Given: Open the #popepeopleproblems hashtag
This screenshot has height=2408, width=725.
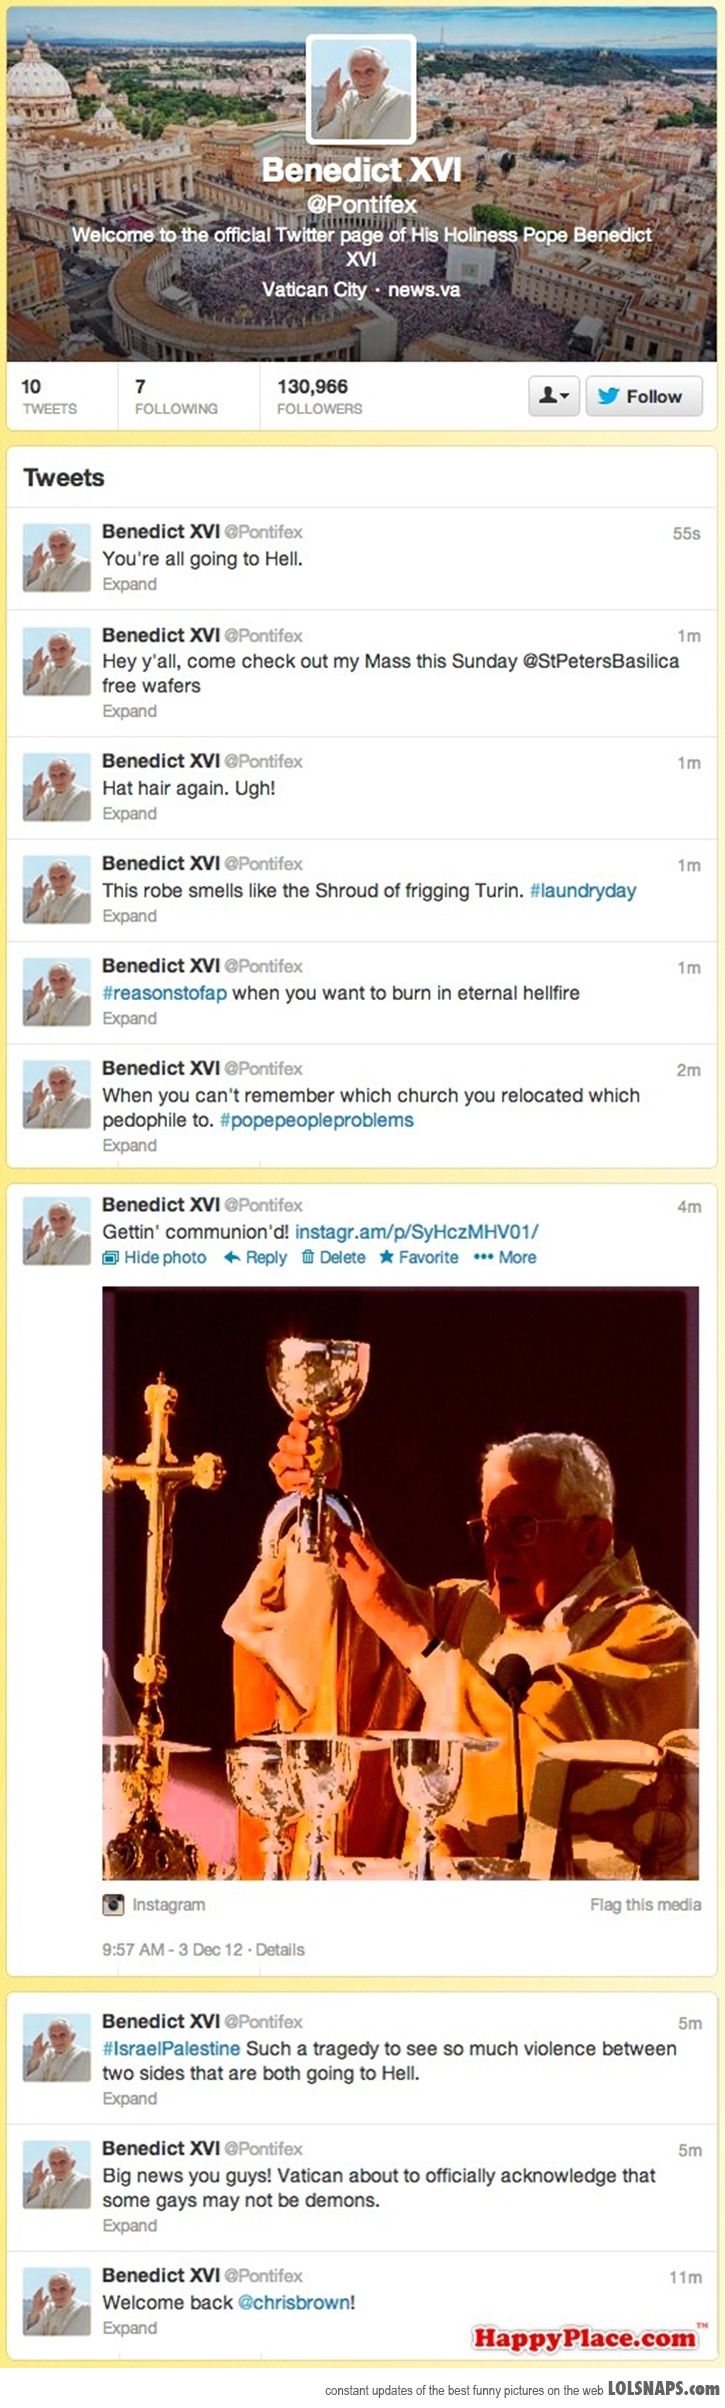Looking at the screenshot, I should click(316, 1120).
